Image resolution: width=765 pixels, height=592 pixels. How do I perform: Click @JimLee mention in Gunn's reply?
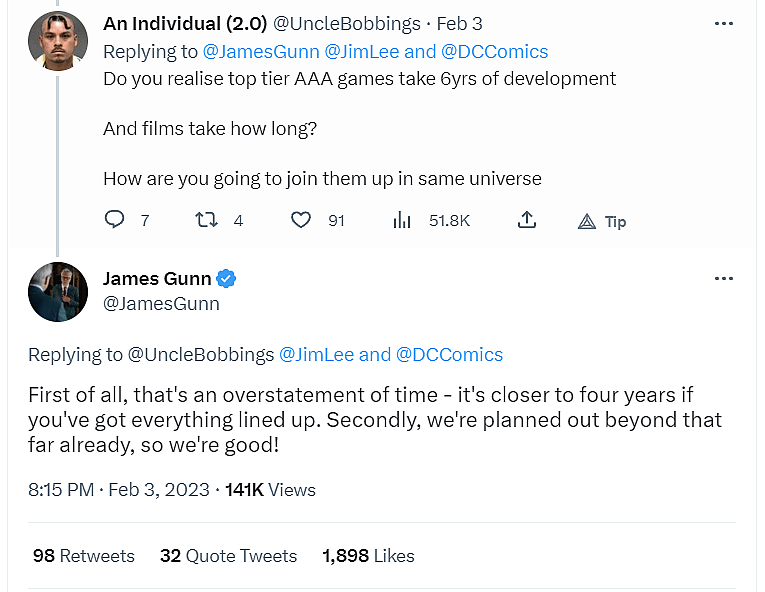pos(314,354)
